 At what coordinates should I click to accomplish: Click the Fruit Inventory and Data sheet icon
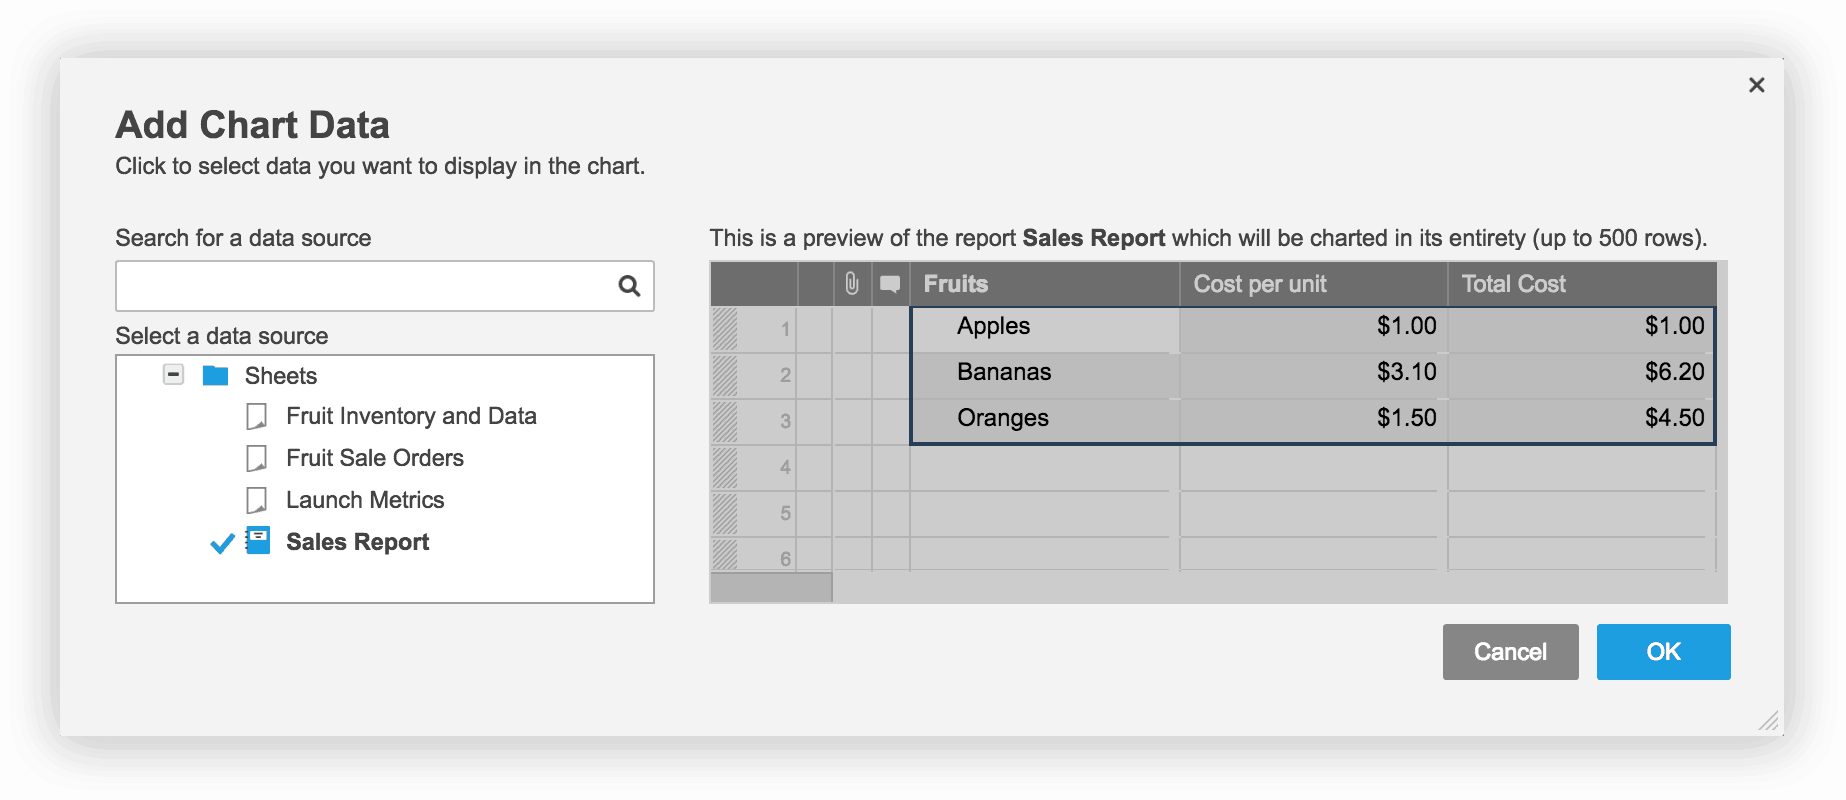(257, 416)
